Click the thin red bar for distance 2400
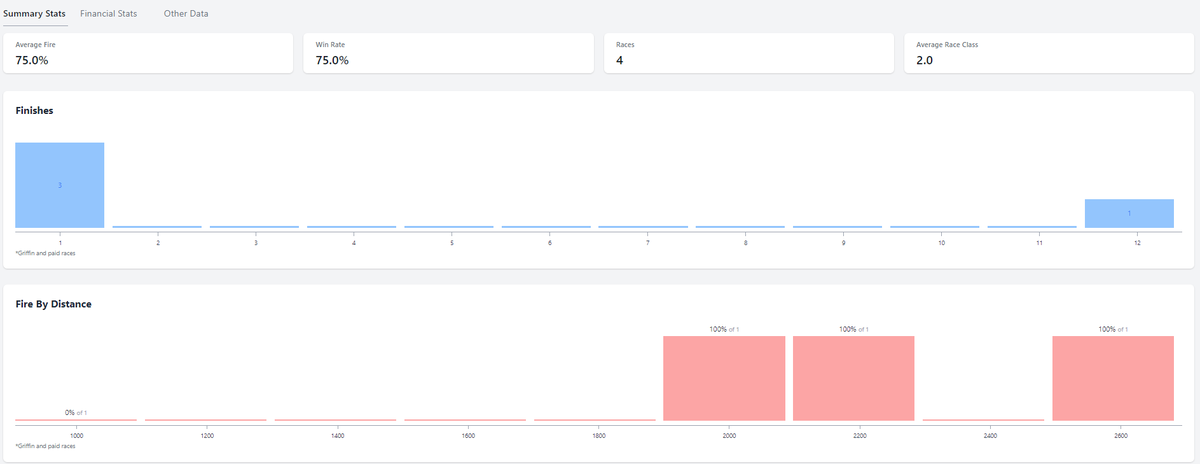This screenshot has width=1200, height=464. [x=983, y=419]
